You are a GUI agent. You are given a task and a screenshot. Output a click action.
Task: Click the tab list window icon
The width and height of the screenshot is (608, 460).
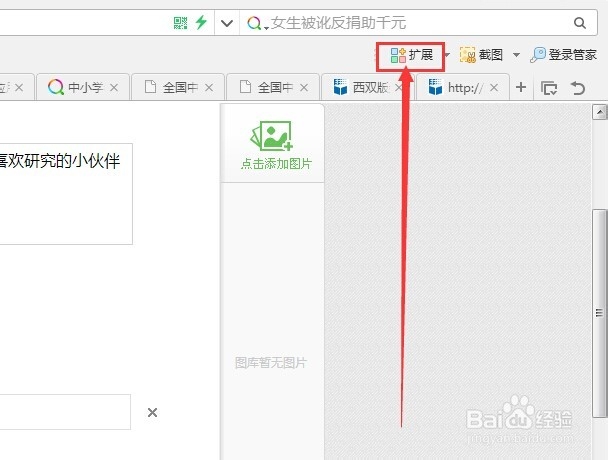click(x=549, y=88)
